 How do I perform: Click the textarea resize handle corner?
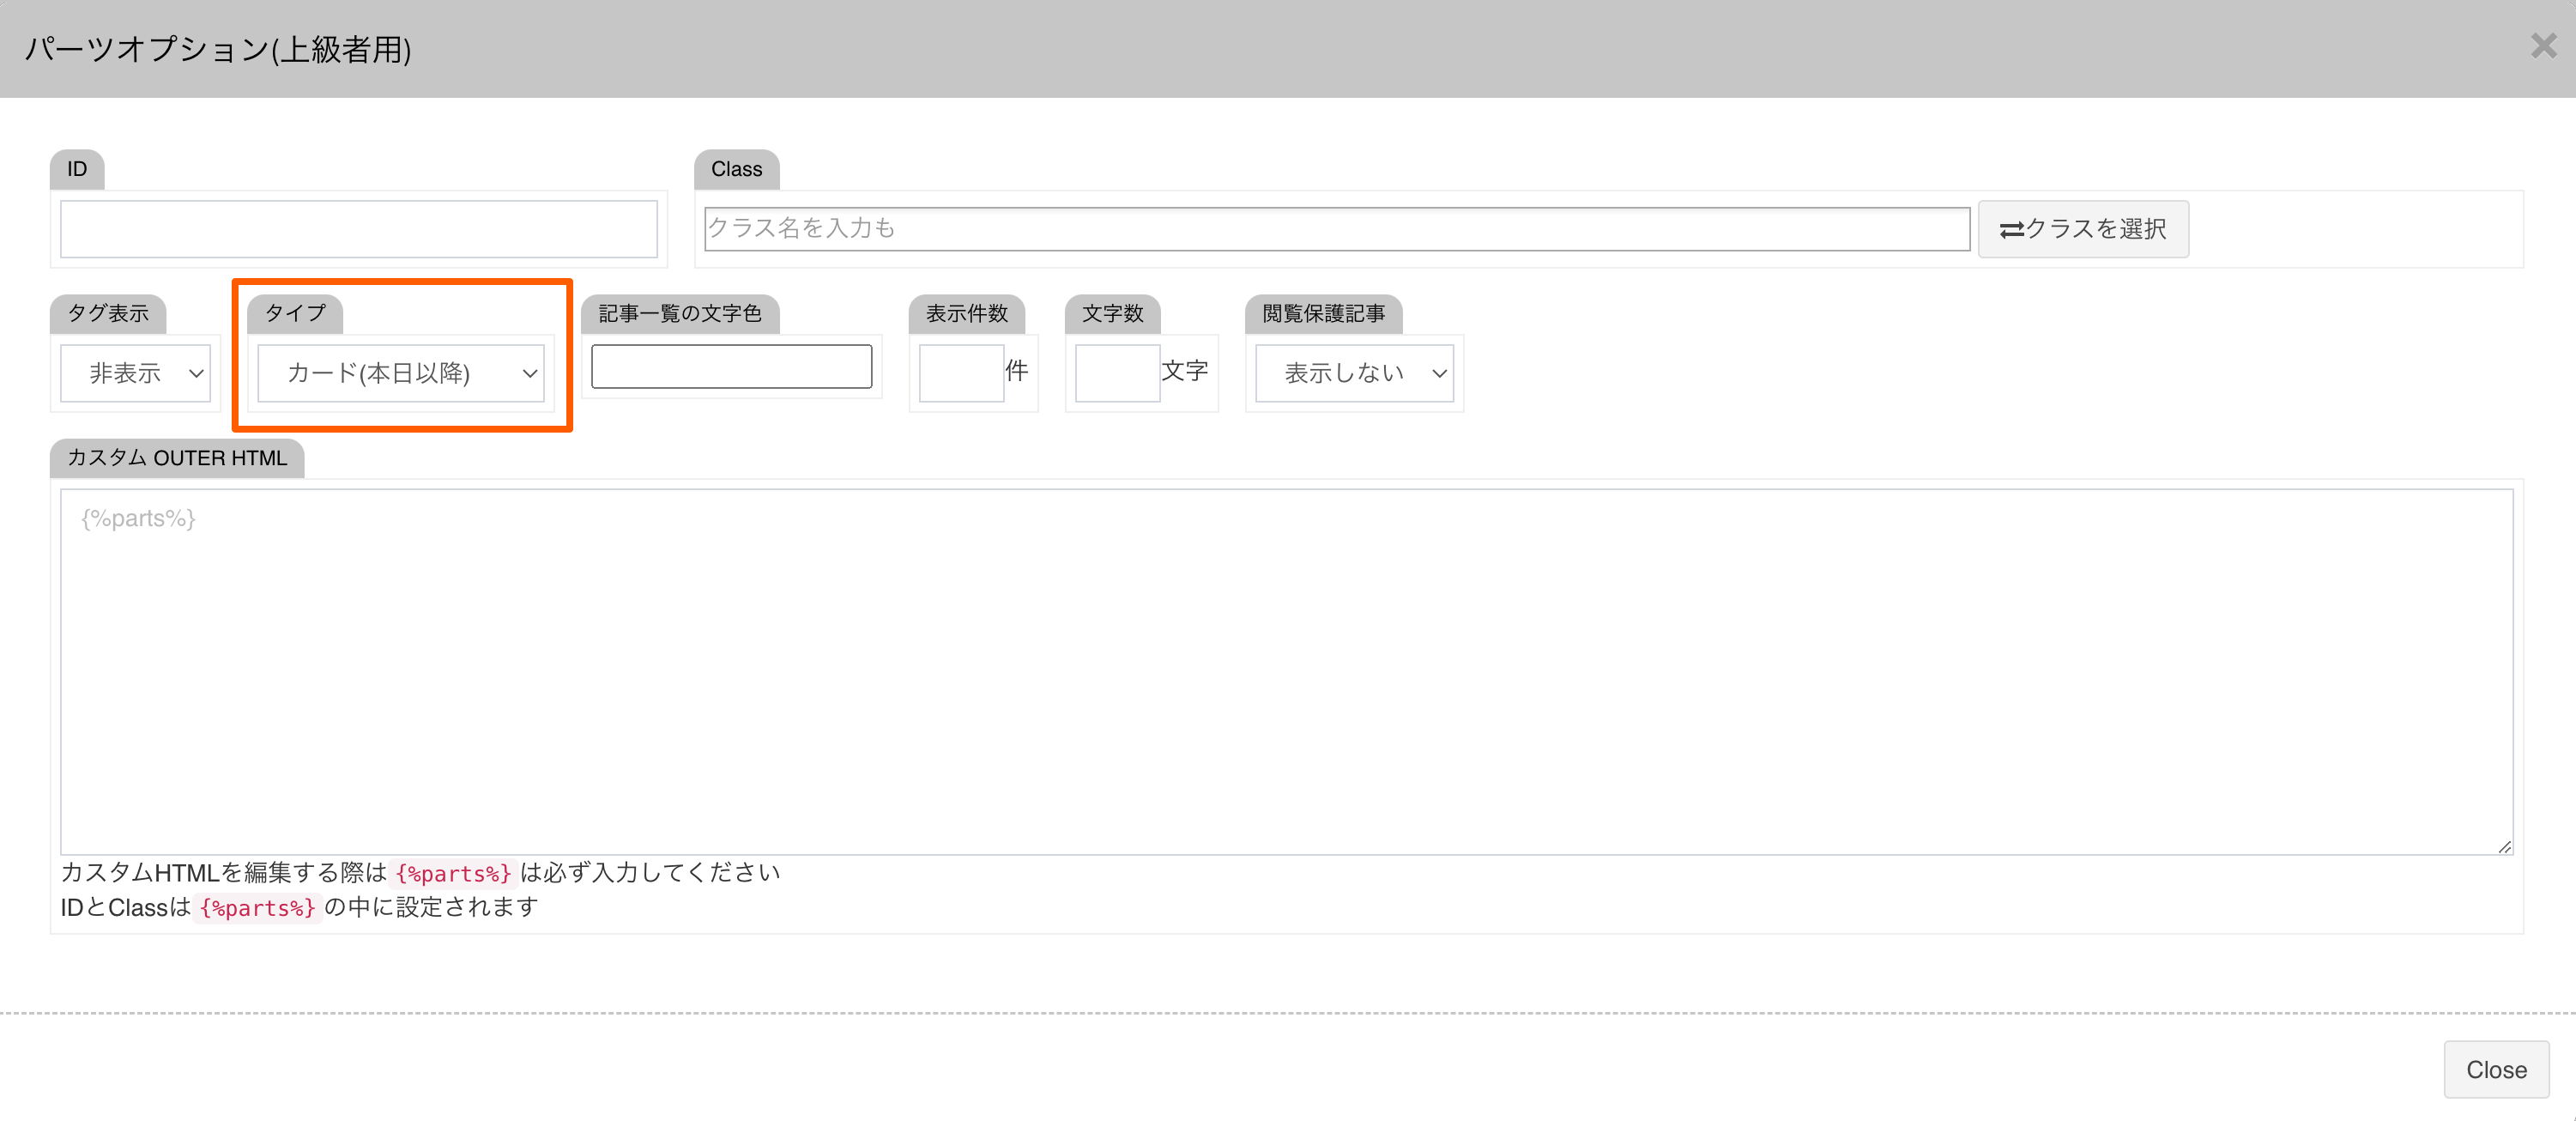[x=2504, y=846]
